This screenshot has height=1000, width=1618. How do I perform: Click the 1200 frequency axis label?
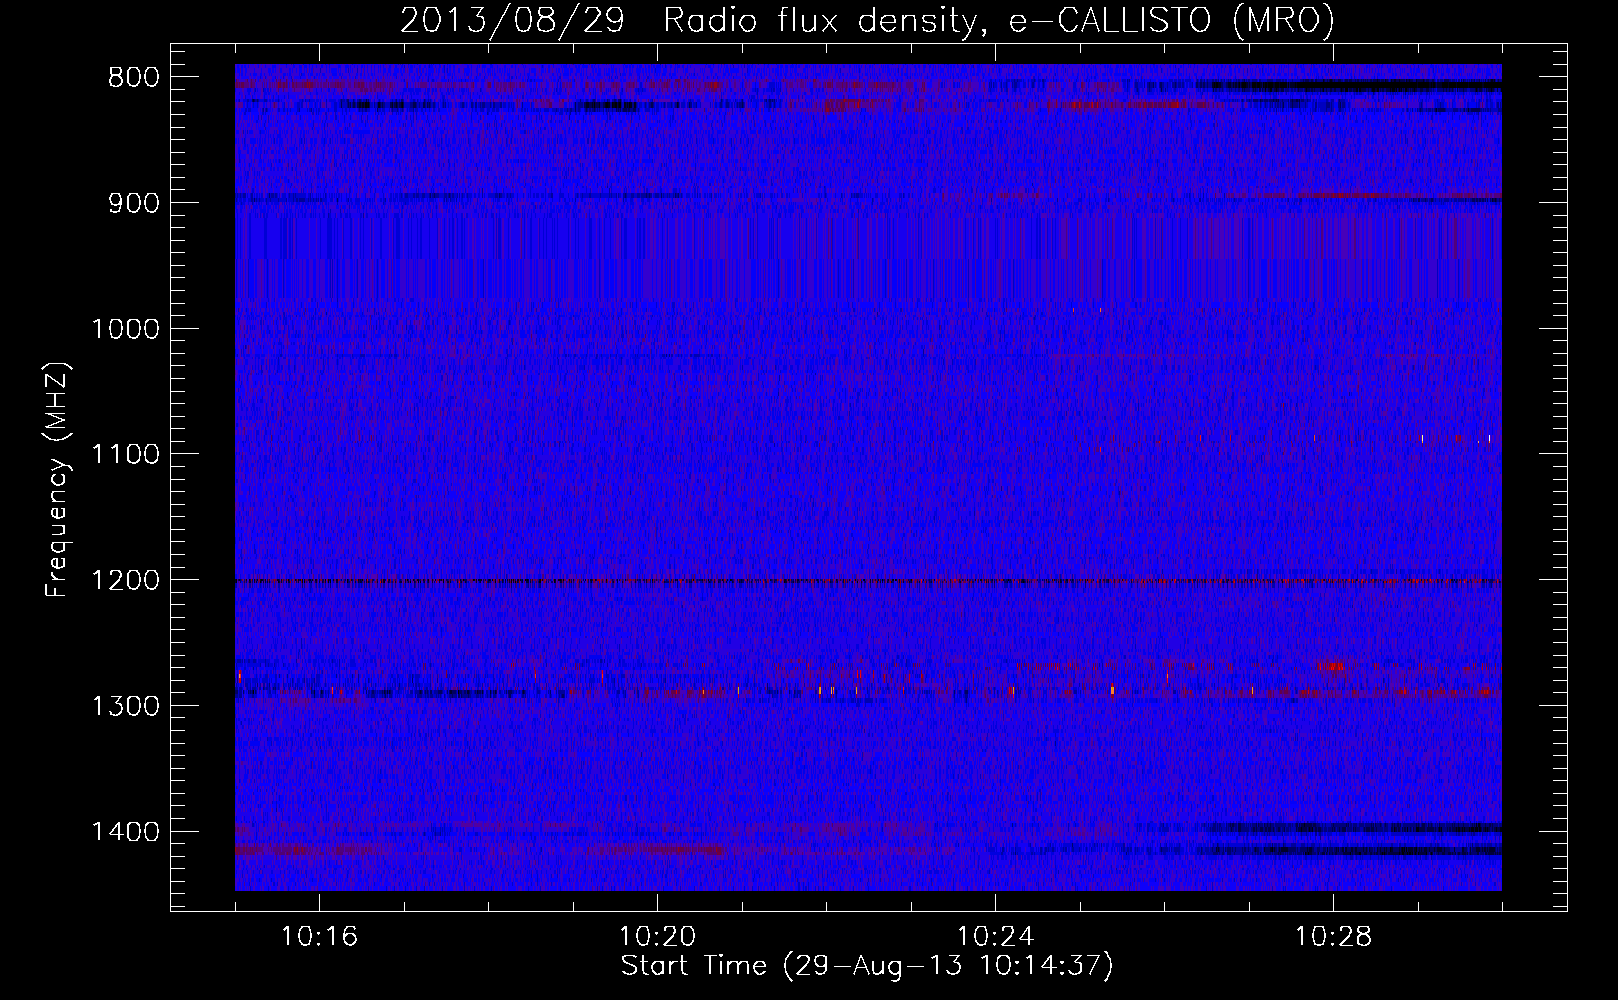(125, 581)
